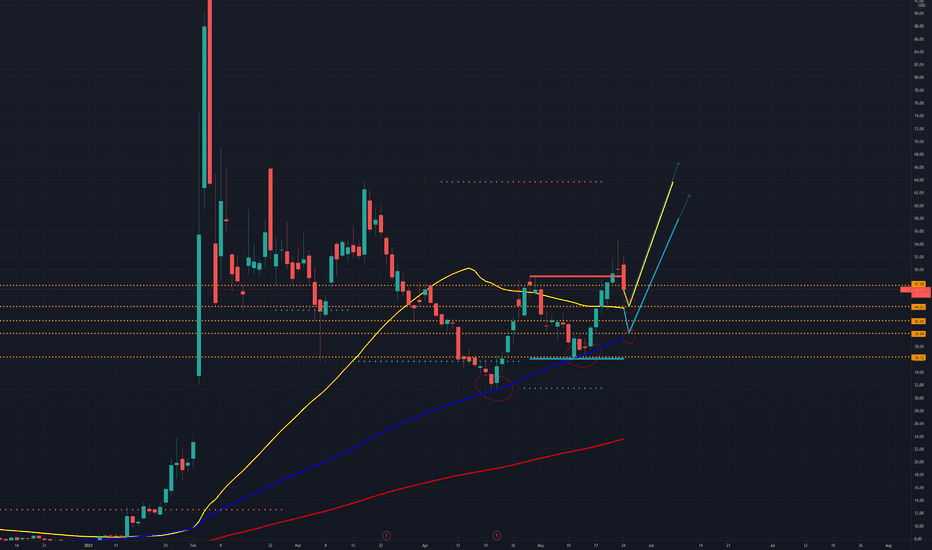The height and width of the screenshot is (550, 932).
Task: Click the 'Jul' label on time axis
Action: click(772, 545)
